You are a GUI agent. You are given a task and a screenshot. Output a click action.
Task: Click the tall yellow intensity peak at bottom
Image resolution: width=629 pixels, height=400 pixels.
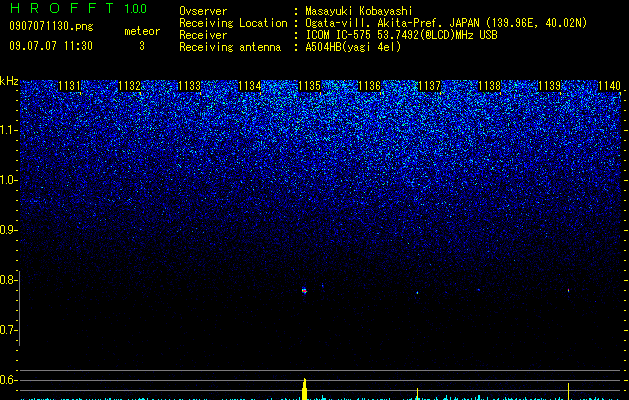[304, 389]
